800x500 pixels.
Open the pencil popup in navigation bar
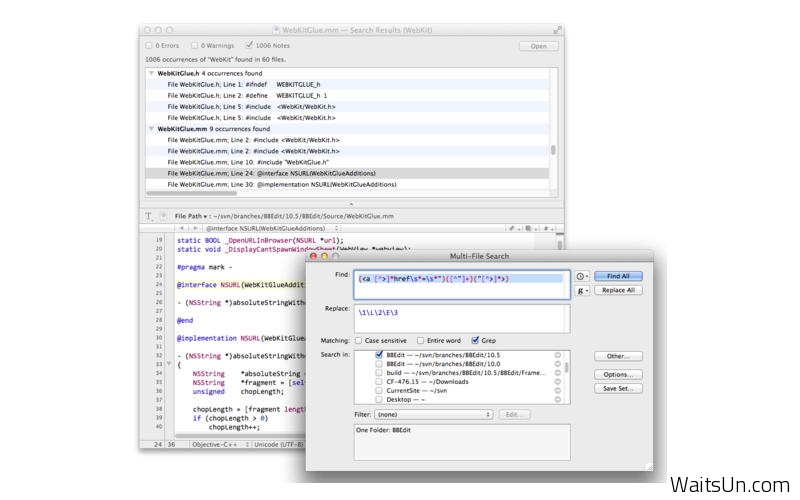click(513, 228)
